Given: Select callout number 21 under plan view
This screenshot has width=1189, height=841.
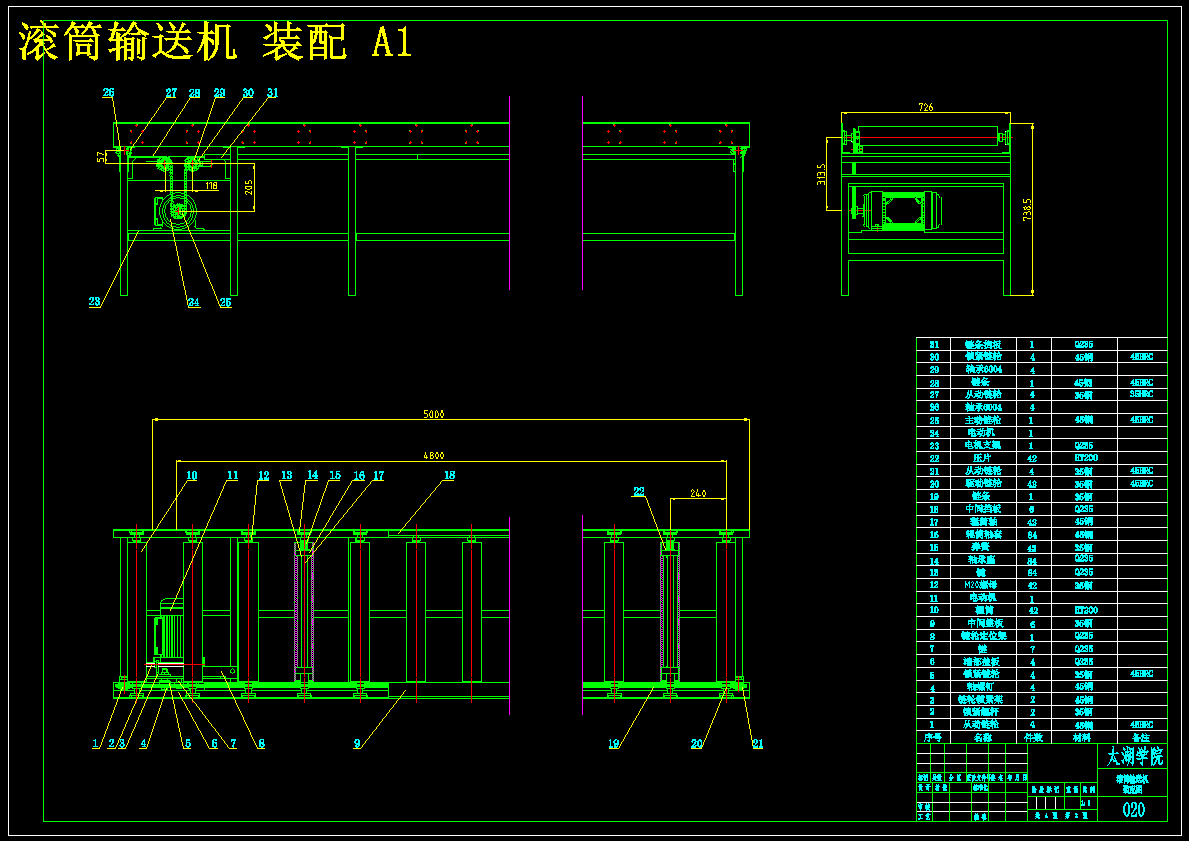Looking at the screenshot, I should click(x=758, y=744).
